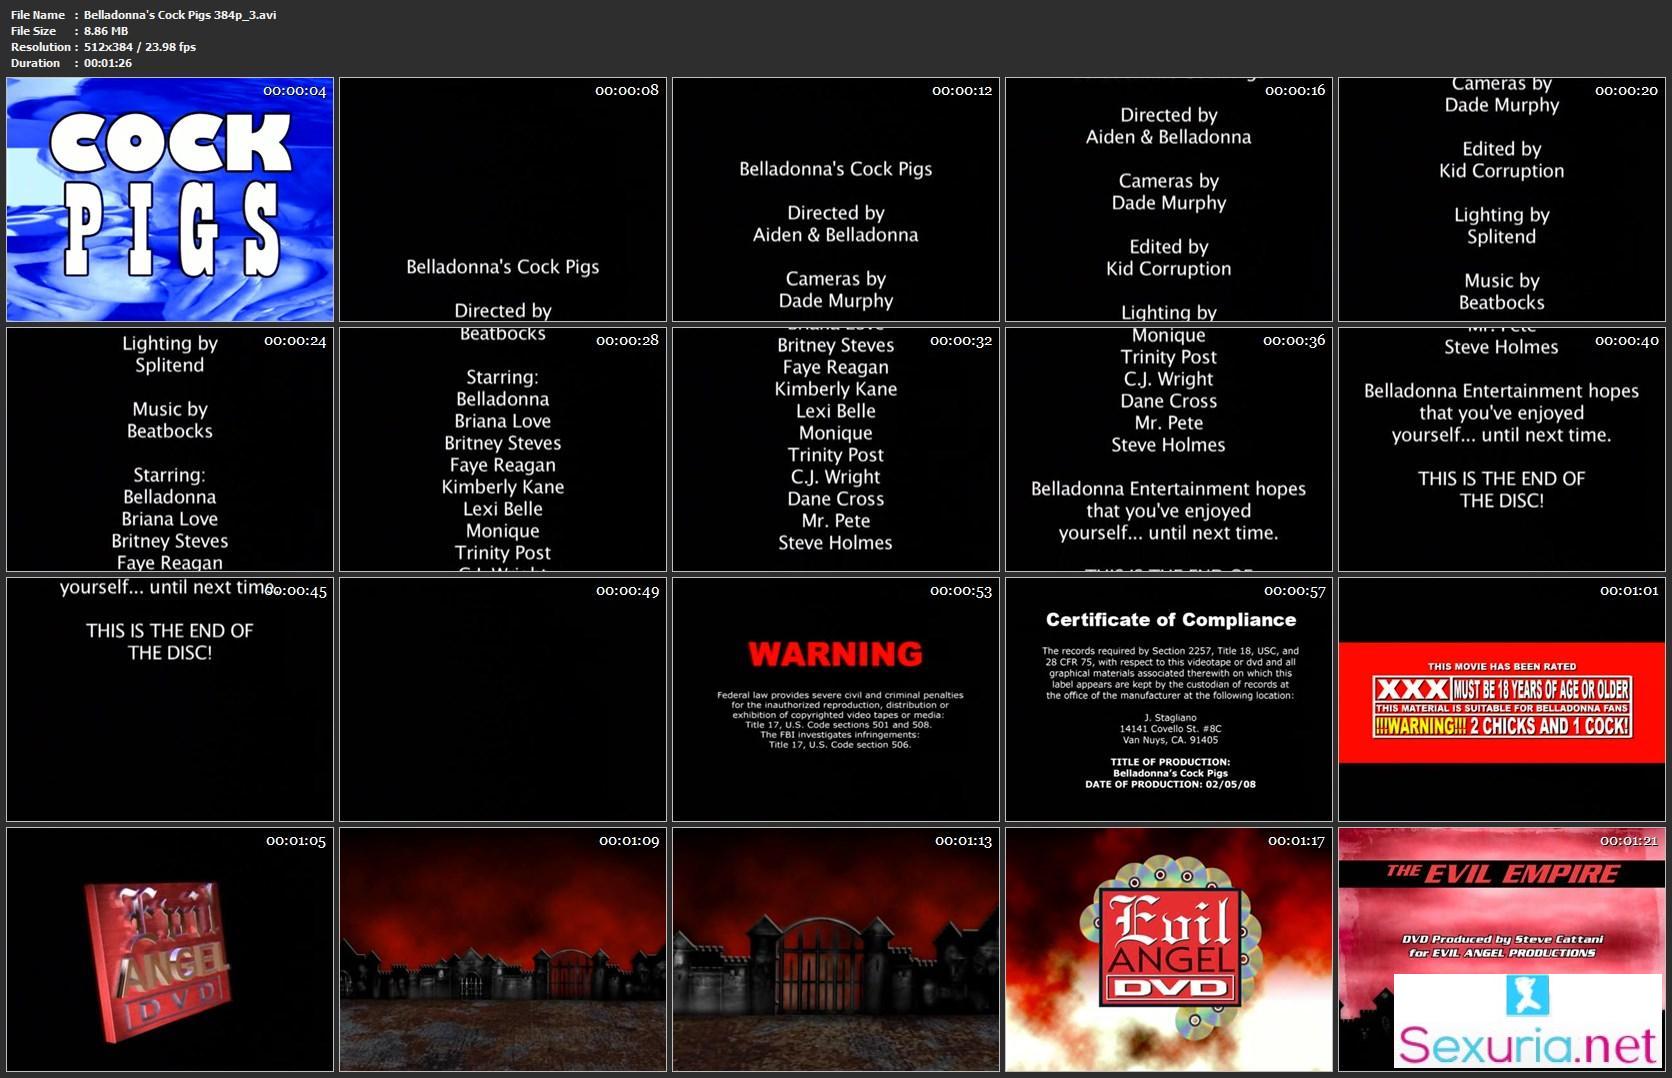Open the Certificate of Compliance frame
The width and height of the screenshot is (1672, 1078).
(x=1168, y=699)
